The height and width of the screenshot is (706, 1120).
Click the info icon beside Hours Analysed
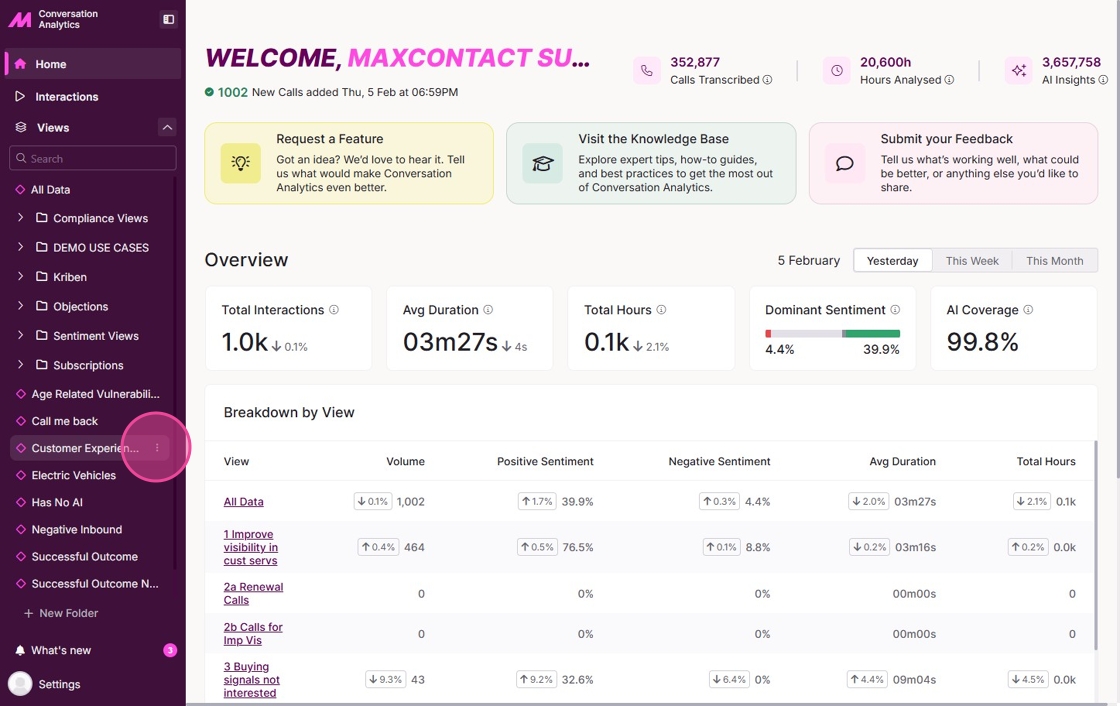tap(949, 80)
